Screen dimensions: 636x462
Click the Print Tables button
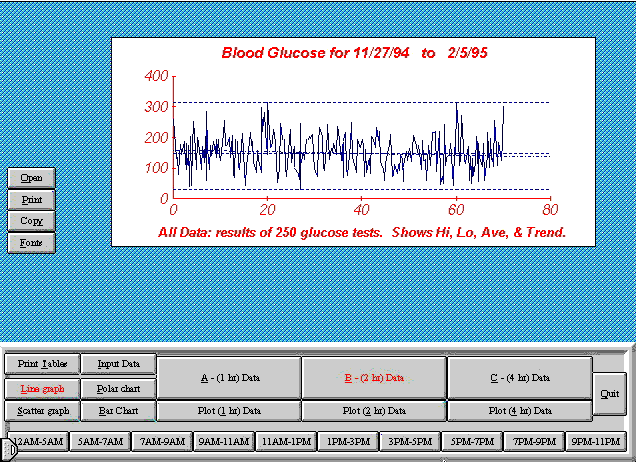[x=42, y=363]
